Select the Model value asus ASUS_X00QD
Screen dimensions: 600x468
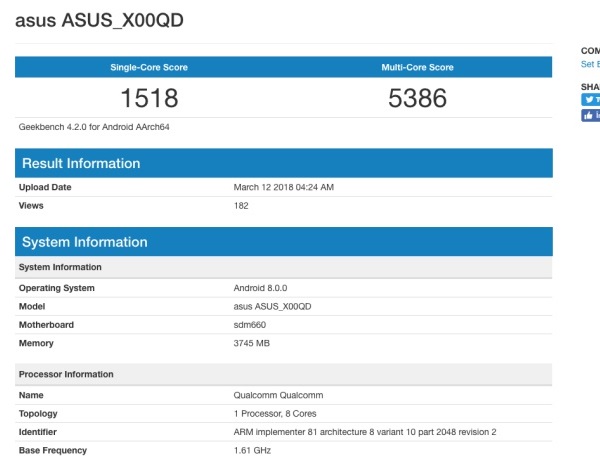click(x=272, y=307)
